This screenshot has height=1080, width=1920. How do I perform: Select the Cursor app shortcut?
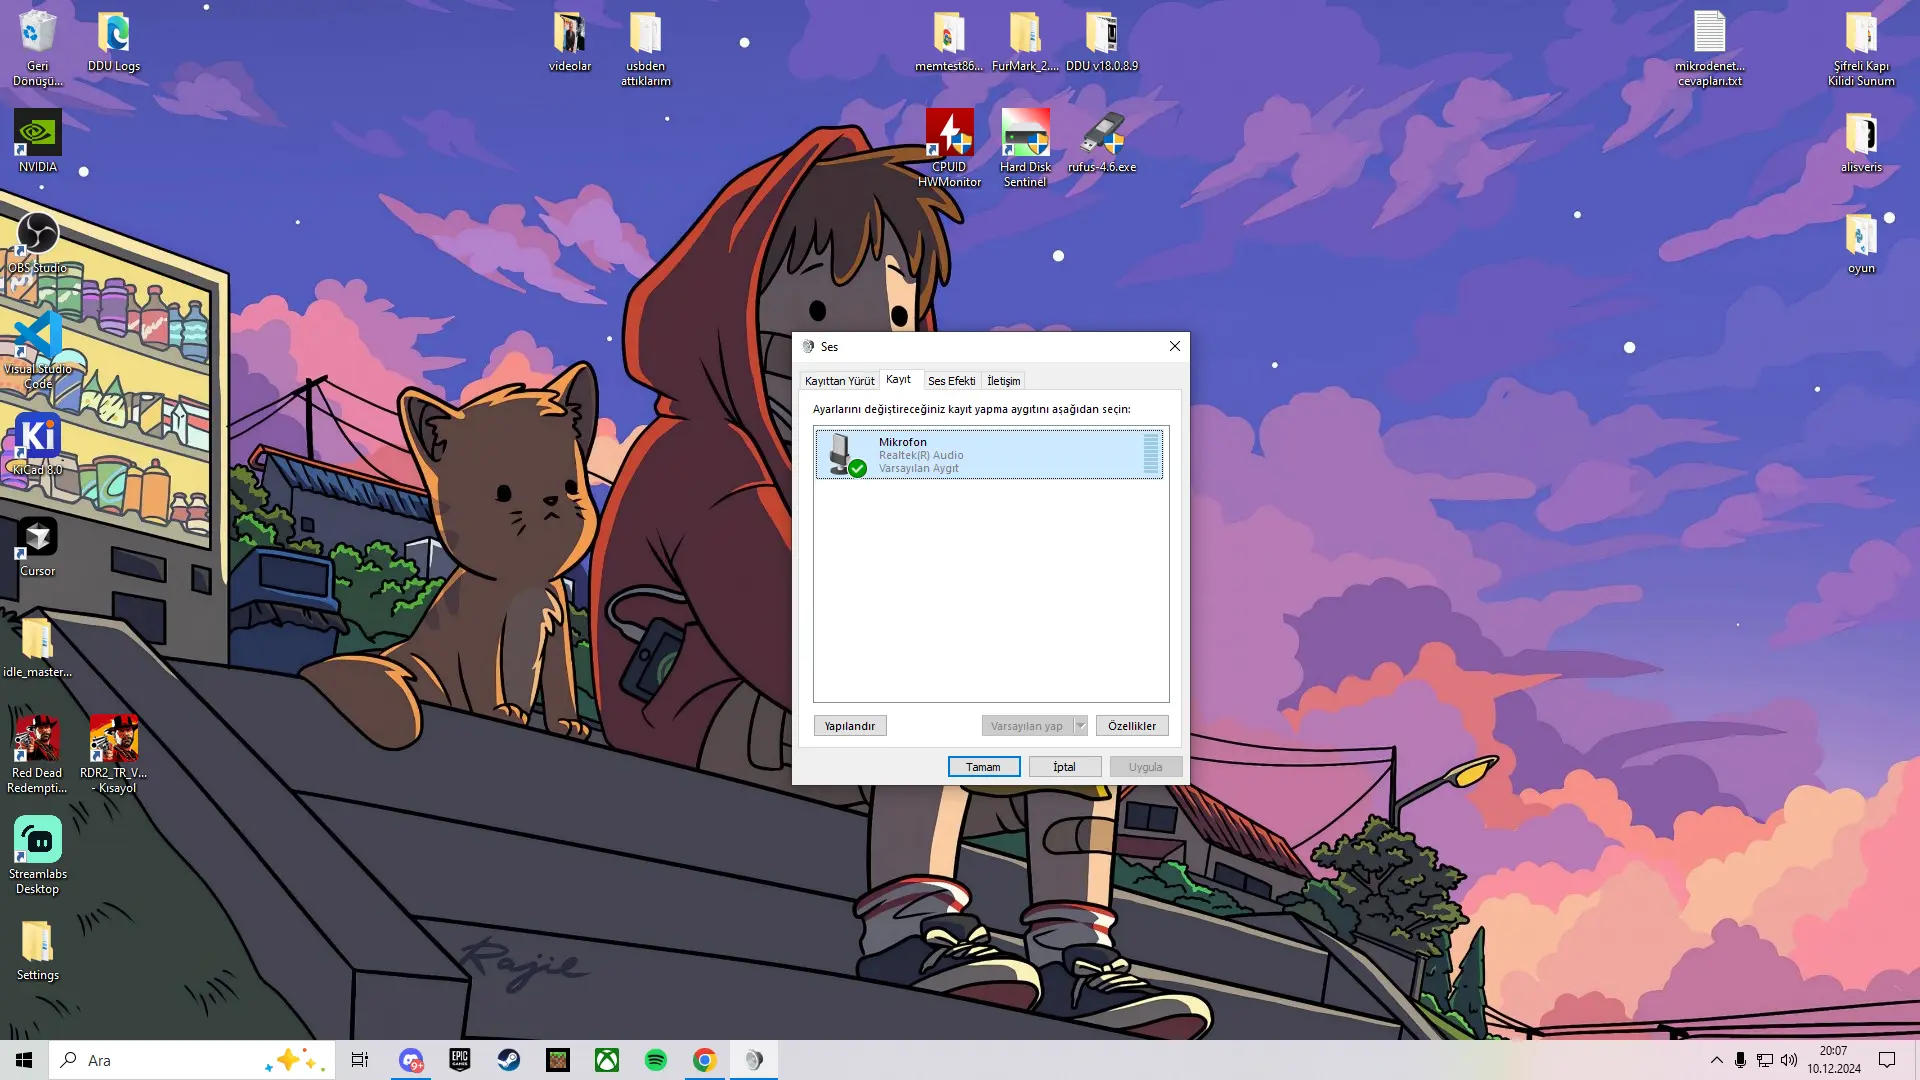coord(37,546)
